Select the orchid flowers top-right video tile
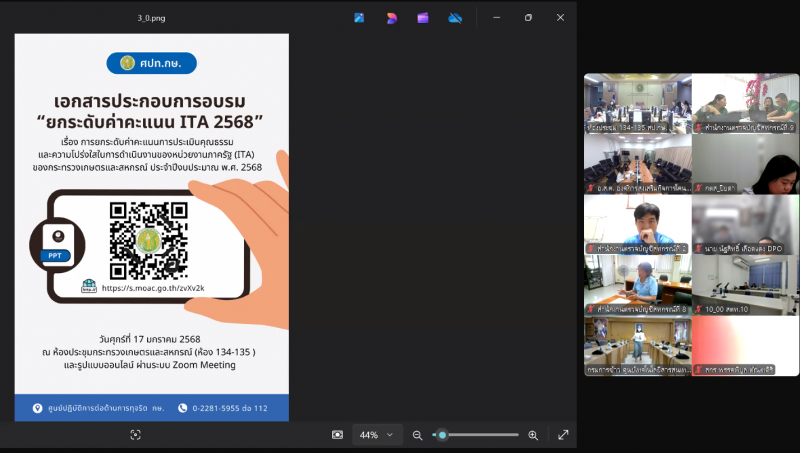 pos(745,104)
